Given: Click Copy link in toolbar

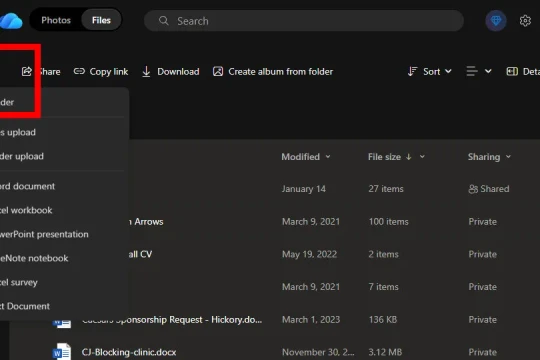Looking at the screenshot, I should coord(101,72).
